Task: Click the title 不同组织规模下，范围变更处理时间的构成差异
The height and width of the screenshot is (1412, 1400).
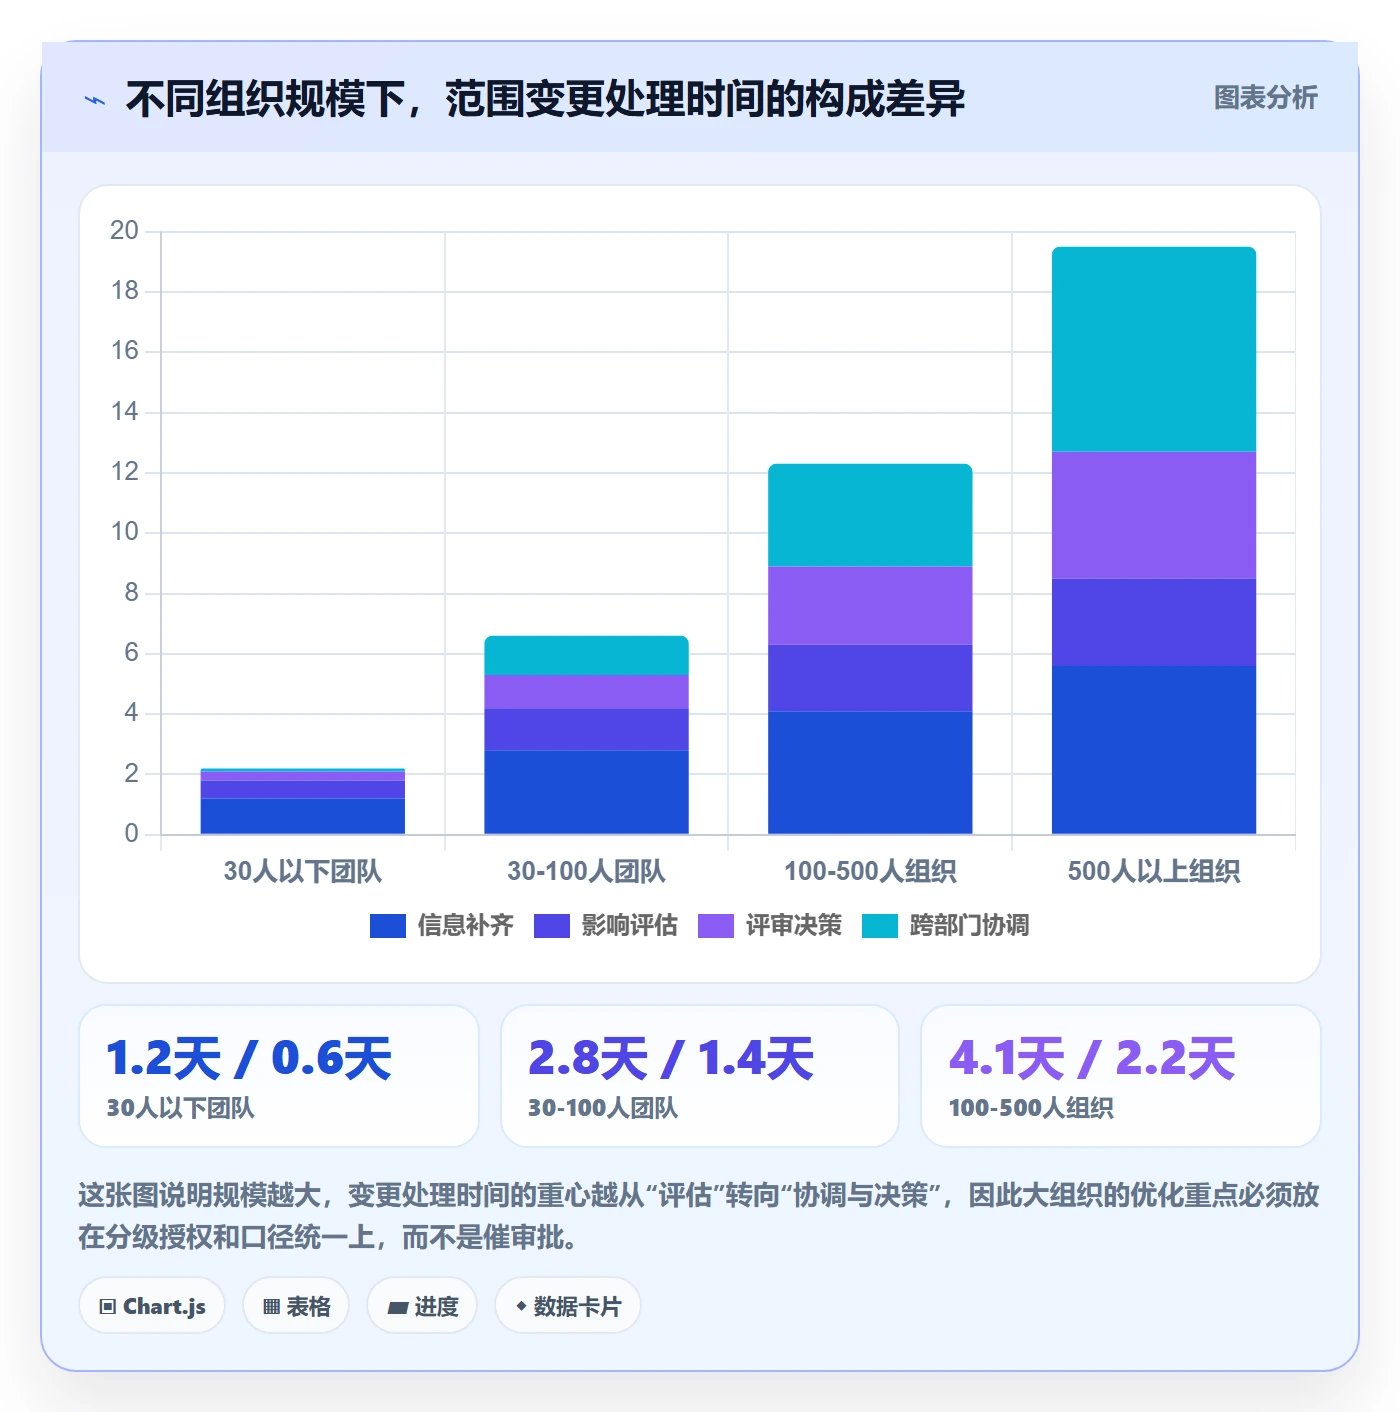Action: tap(545, 99)
